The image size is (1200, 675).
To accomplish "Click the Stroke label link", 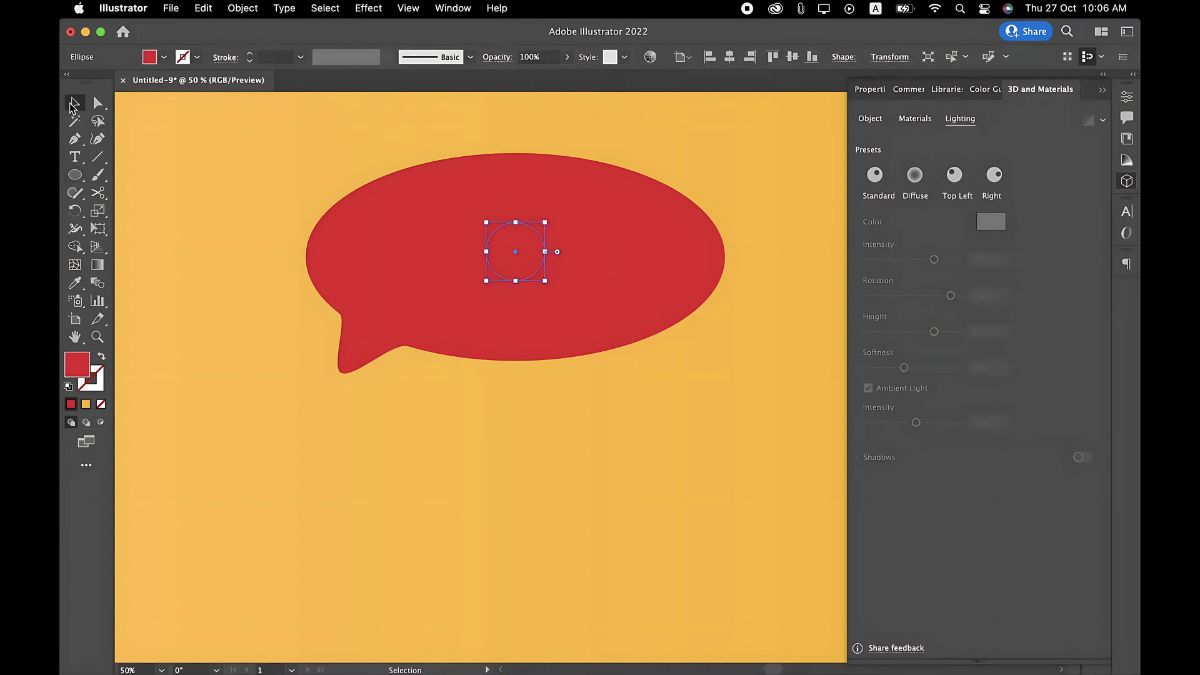I will tap(225, 57).
